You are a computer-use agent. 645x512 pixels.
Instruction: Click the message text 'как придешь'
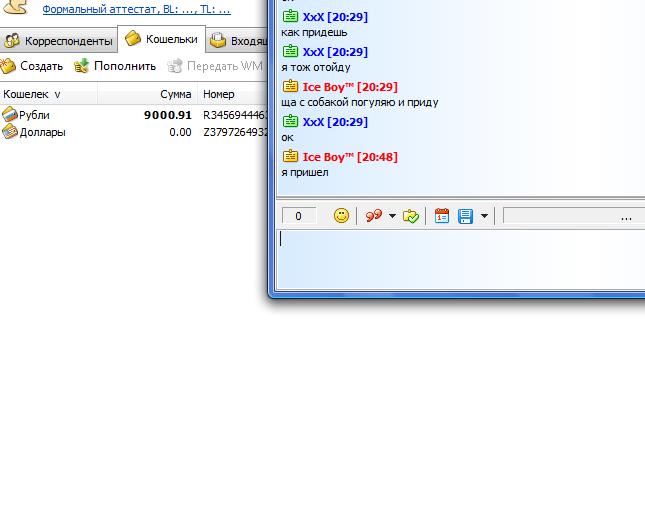click(x=314, y=32)
